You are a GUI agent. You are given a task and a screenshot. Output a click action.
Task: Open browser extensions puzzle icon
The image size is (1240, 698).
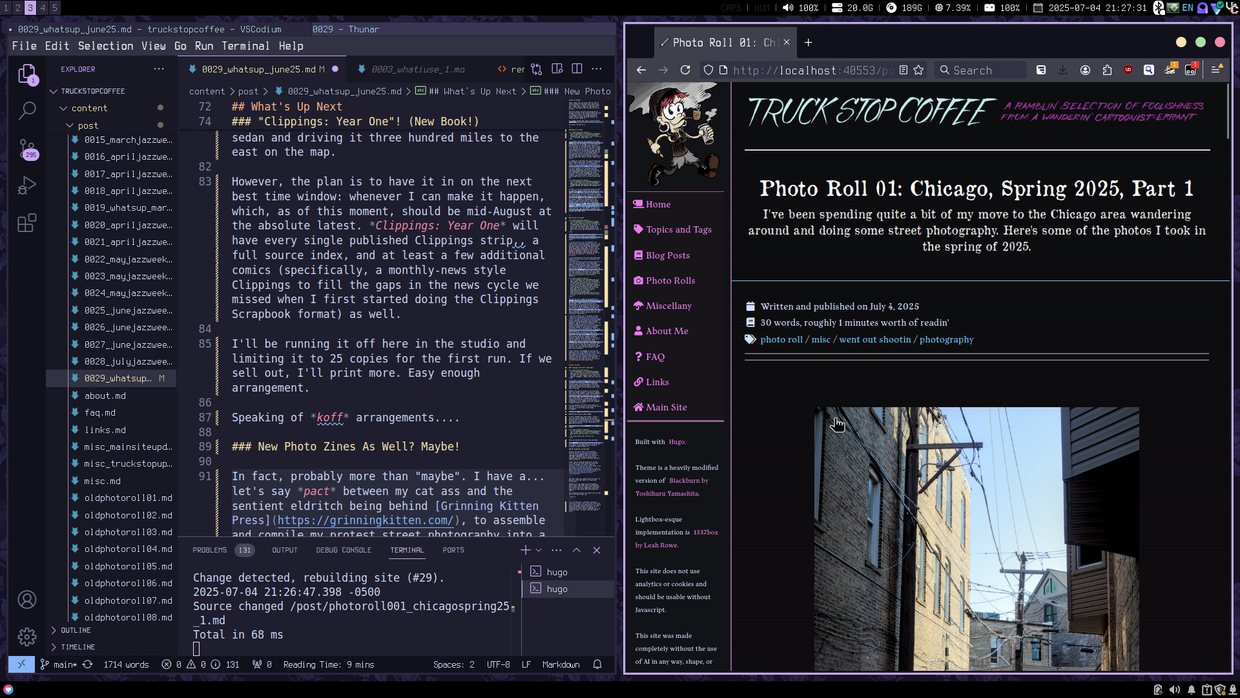click(1107, 70)
